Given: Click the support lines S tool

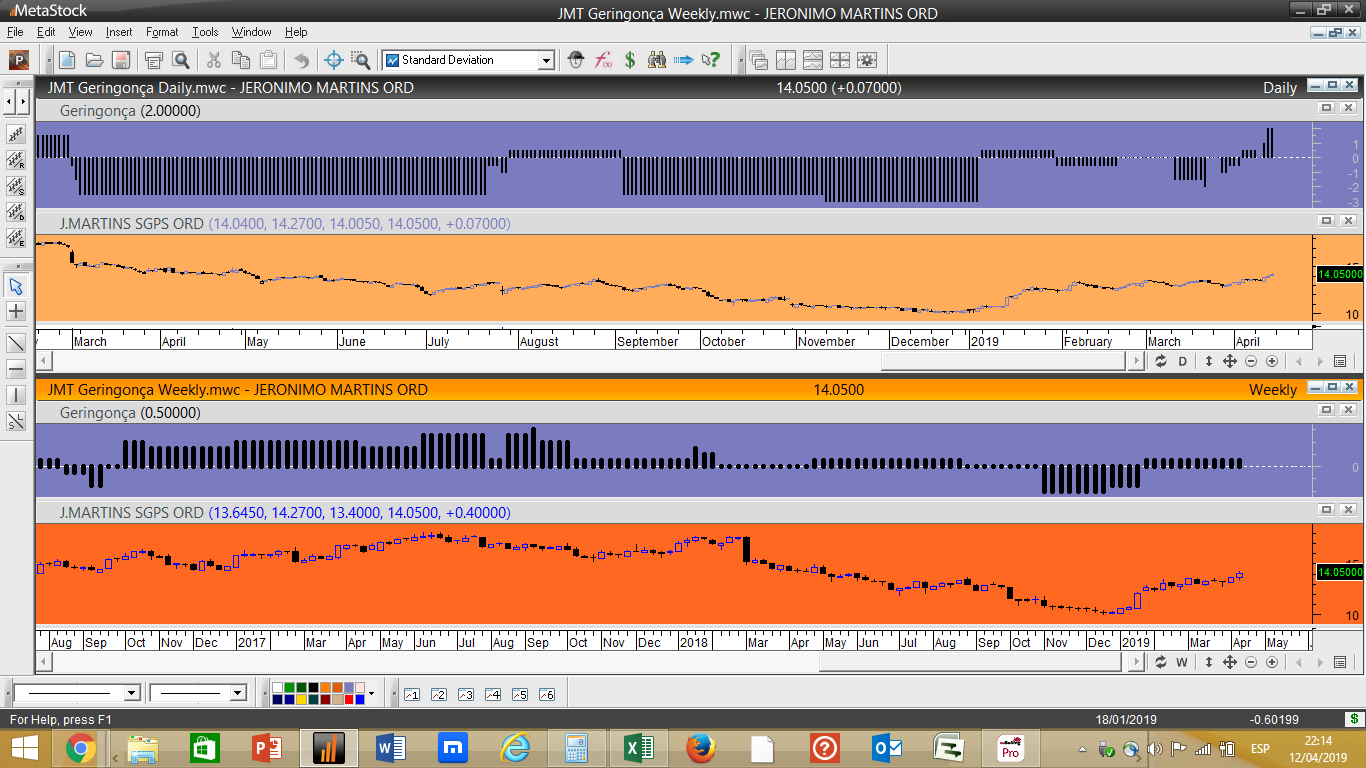Looking at the screenshot, I should click(x=16, y=186).
